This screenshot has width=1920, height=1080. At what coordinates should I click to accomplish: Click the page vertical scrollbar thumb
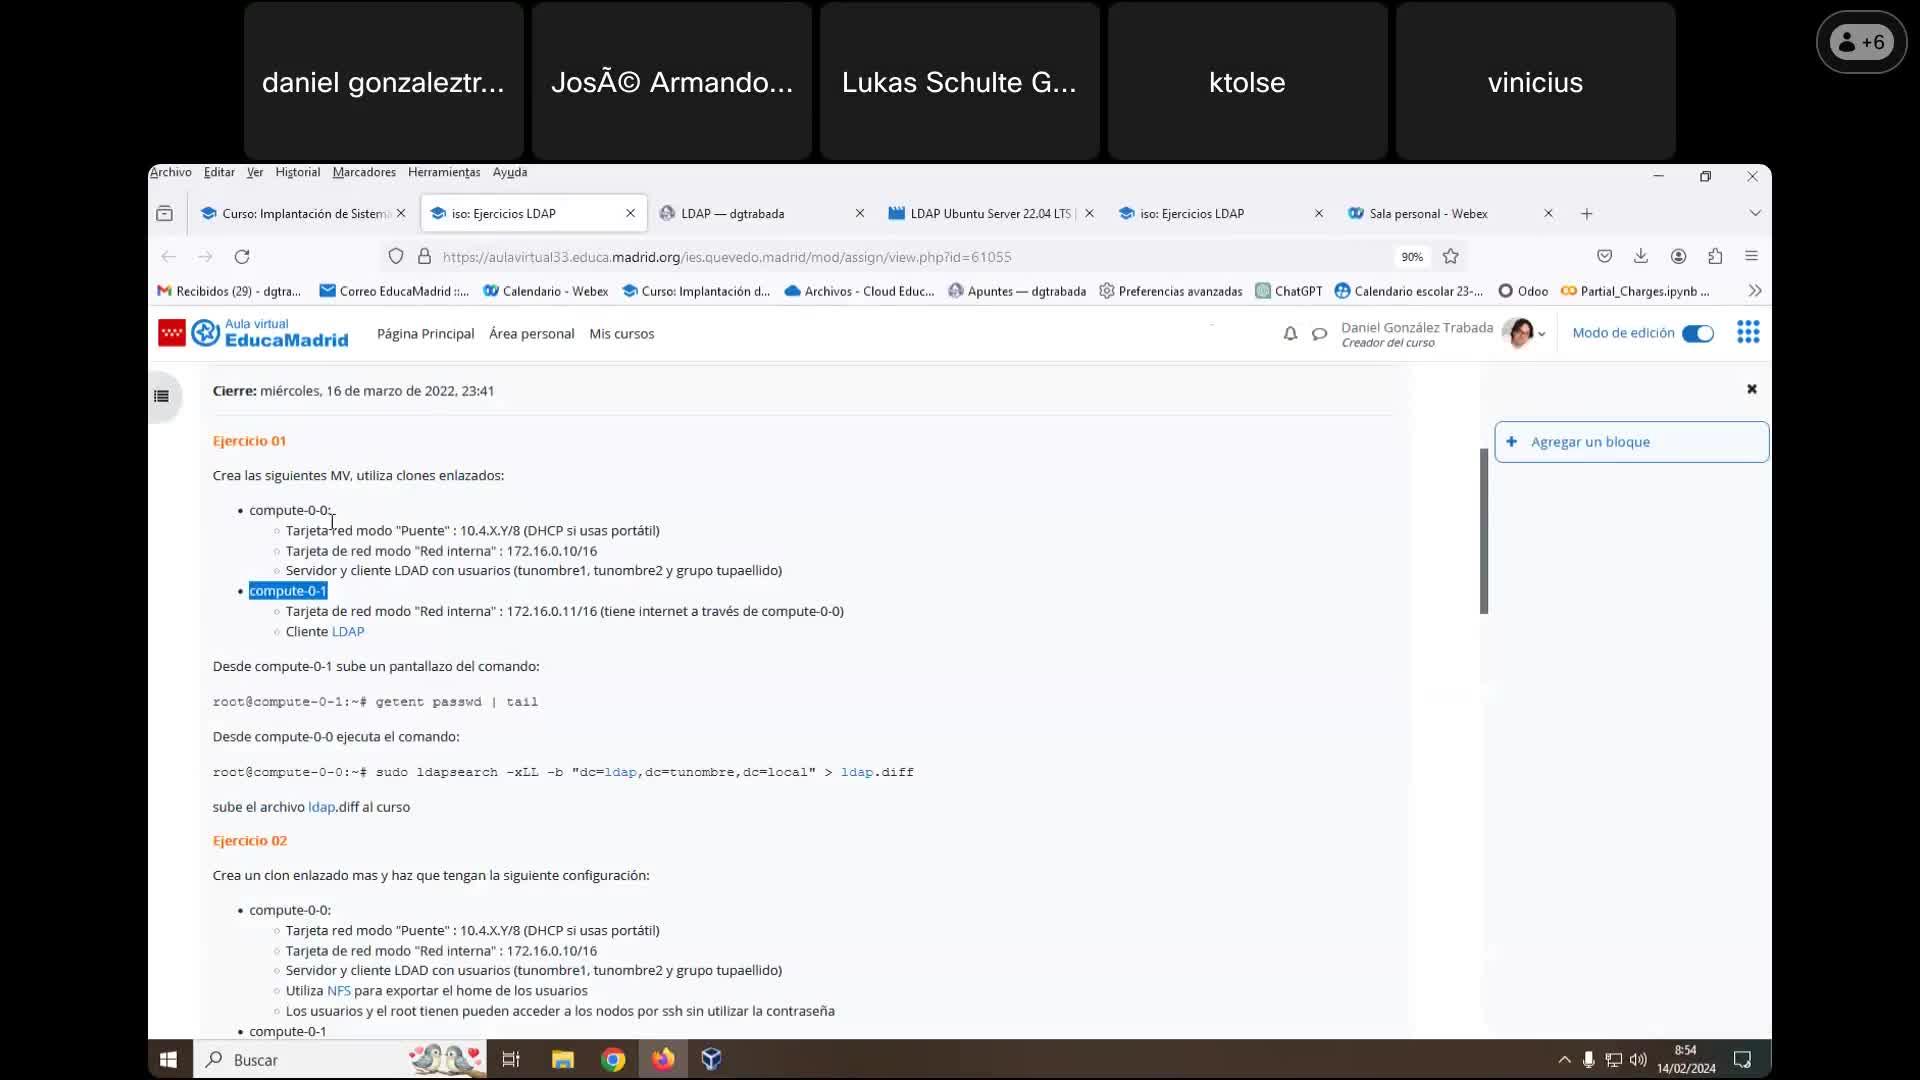coord(1484,530)
